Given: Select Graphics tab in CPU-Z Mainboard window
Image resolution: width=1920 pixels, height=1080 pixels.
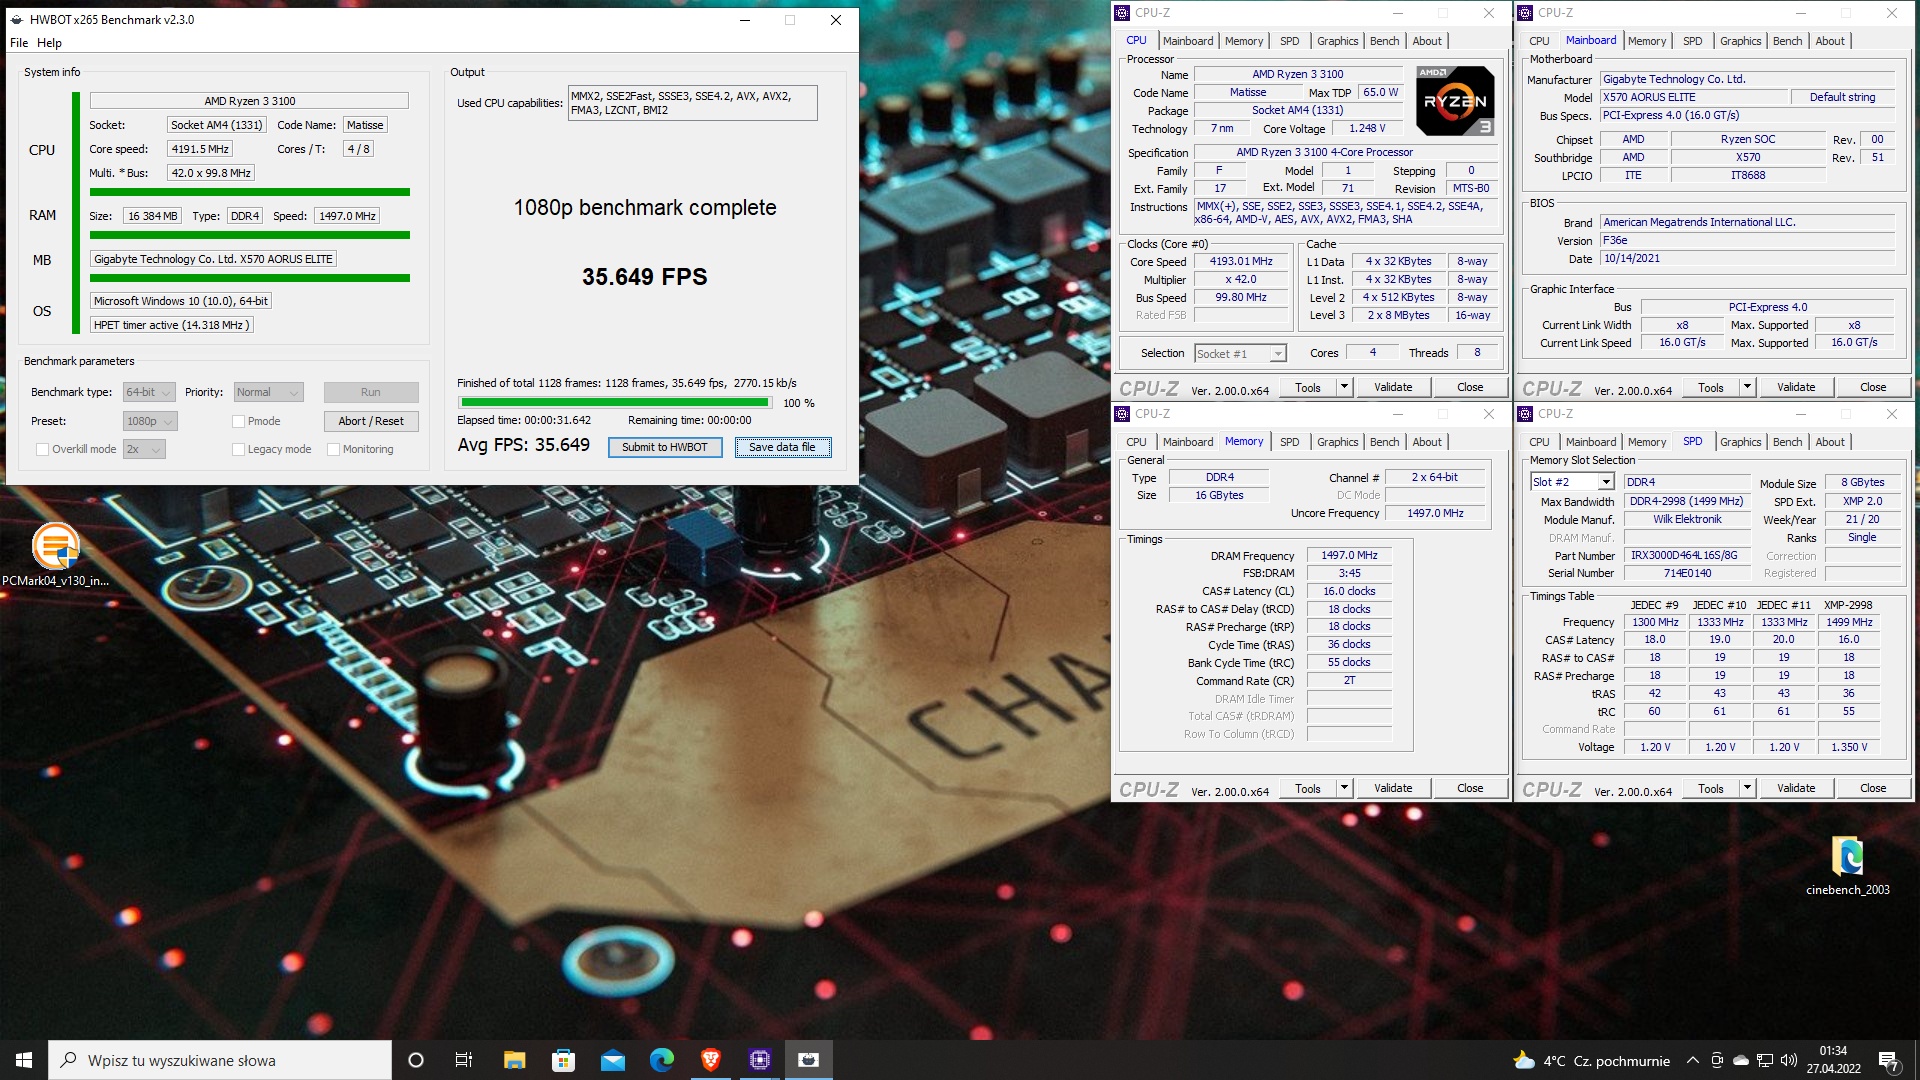Looking at the screenshot, I should [x=1740, y=41].
